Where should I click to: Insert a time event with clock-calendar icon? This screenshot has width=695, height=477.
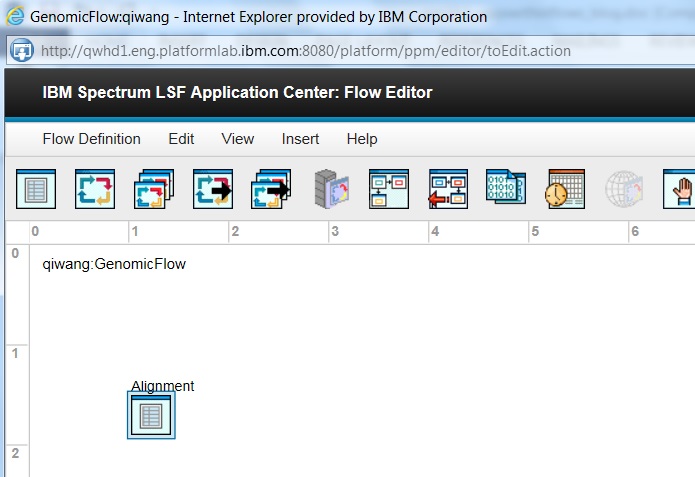pos(565,189)
